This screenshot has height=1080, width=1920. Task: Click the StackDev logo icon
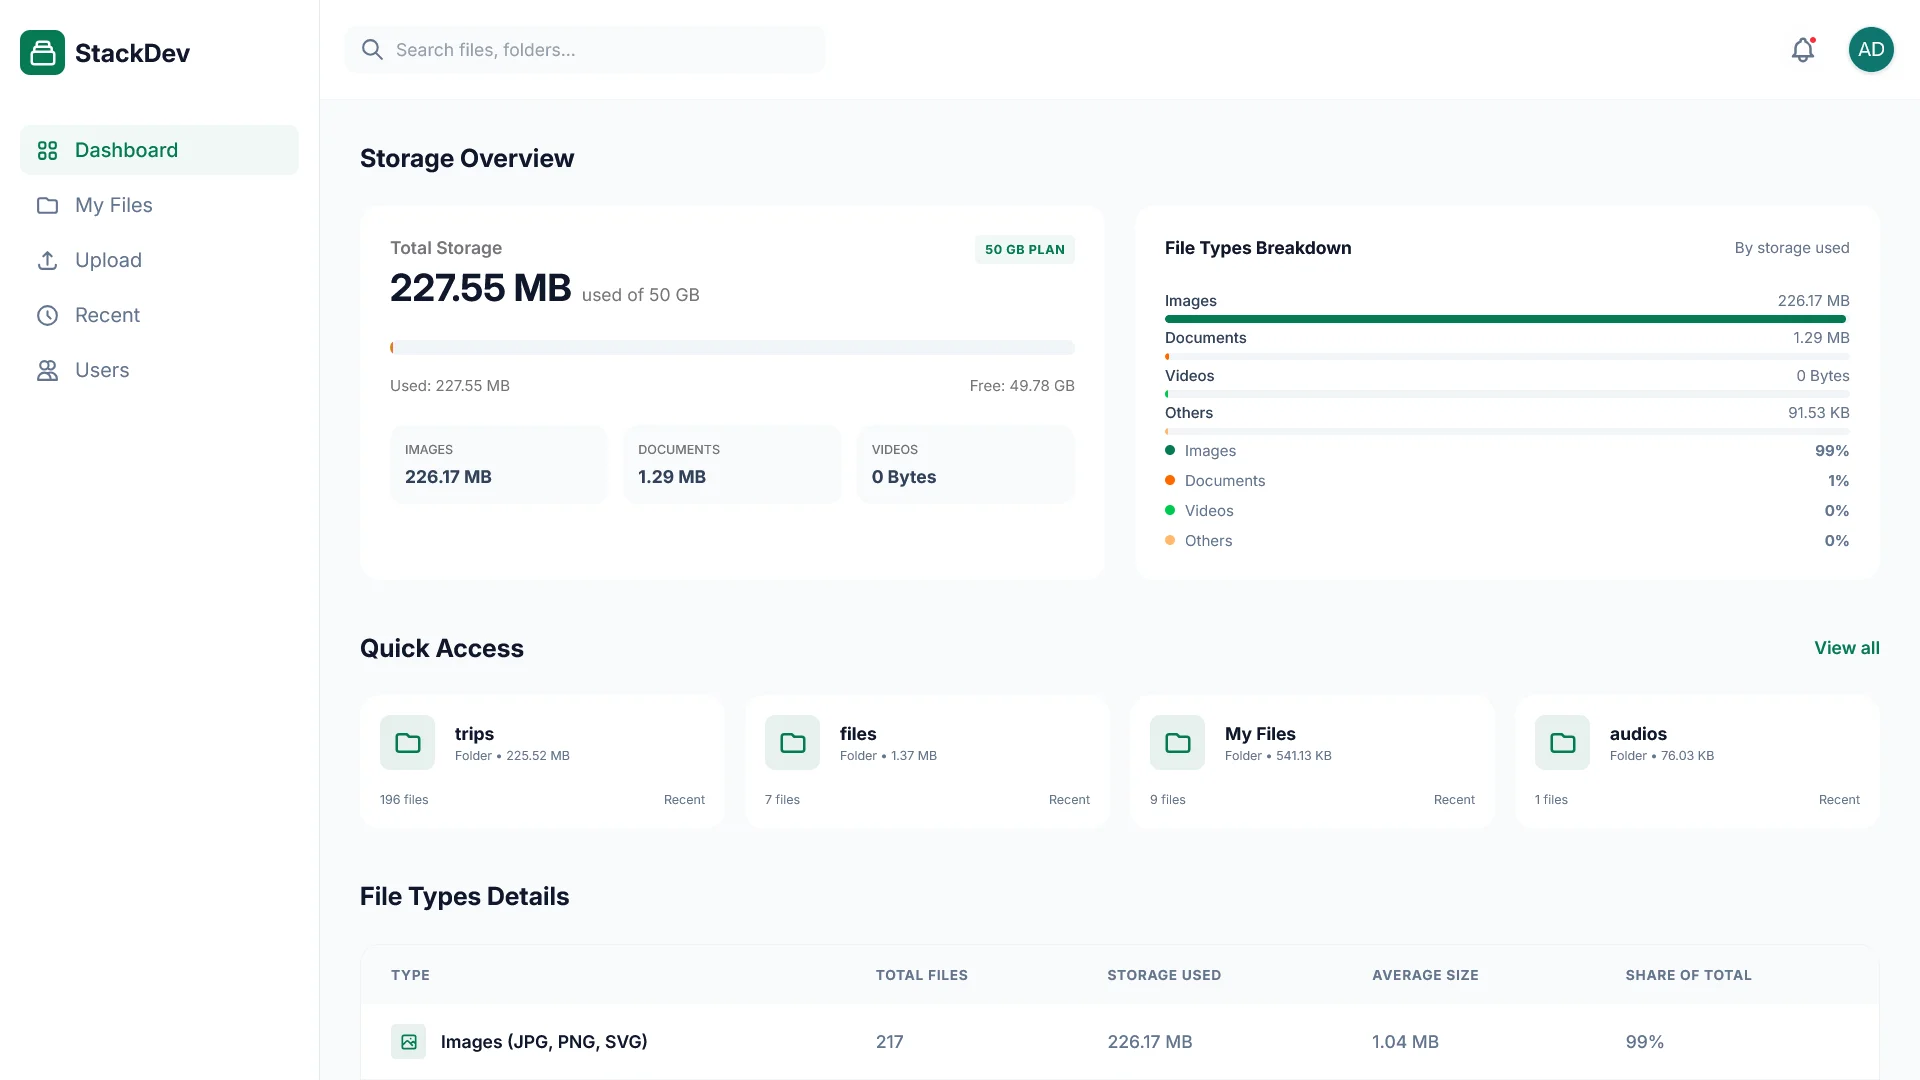[42, 53]
